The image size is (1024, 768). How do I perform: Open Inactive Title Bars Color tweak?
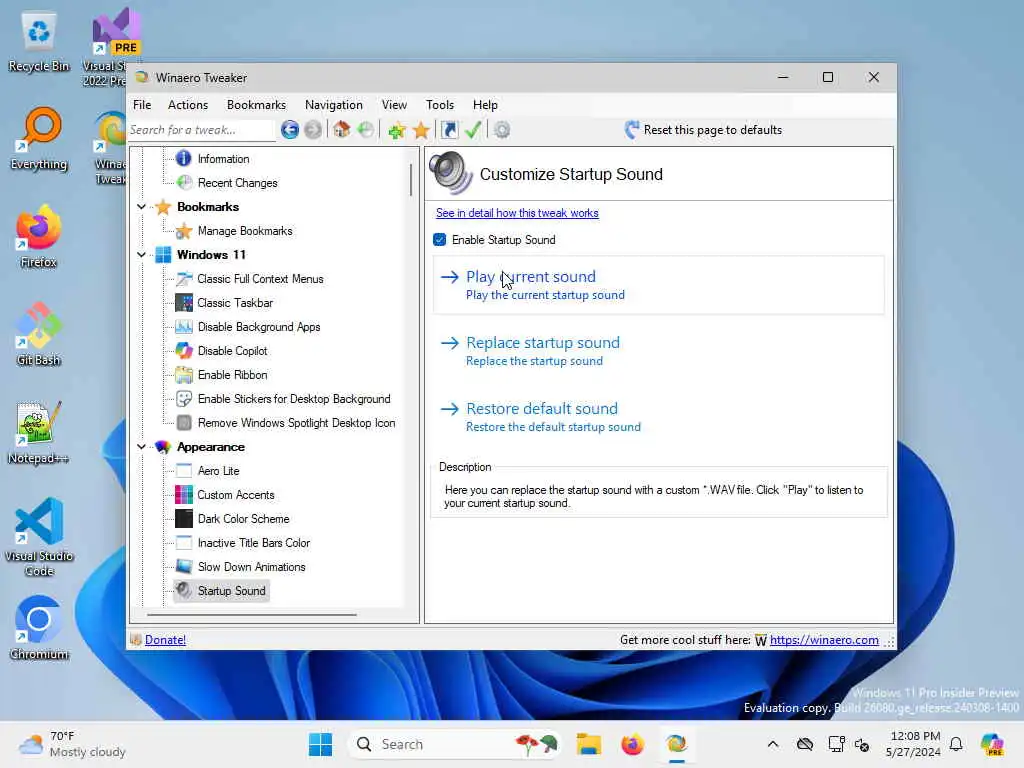pyautogui.click(x=253, y=543)
